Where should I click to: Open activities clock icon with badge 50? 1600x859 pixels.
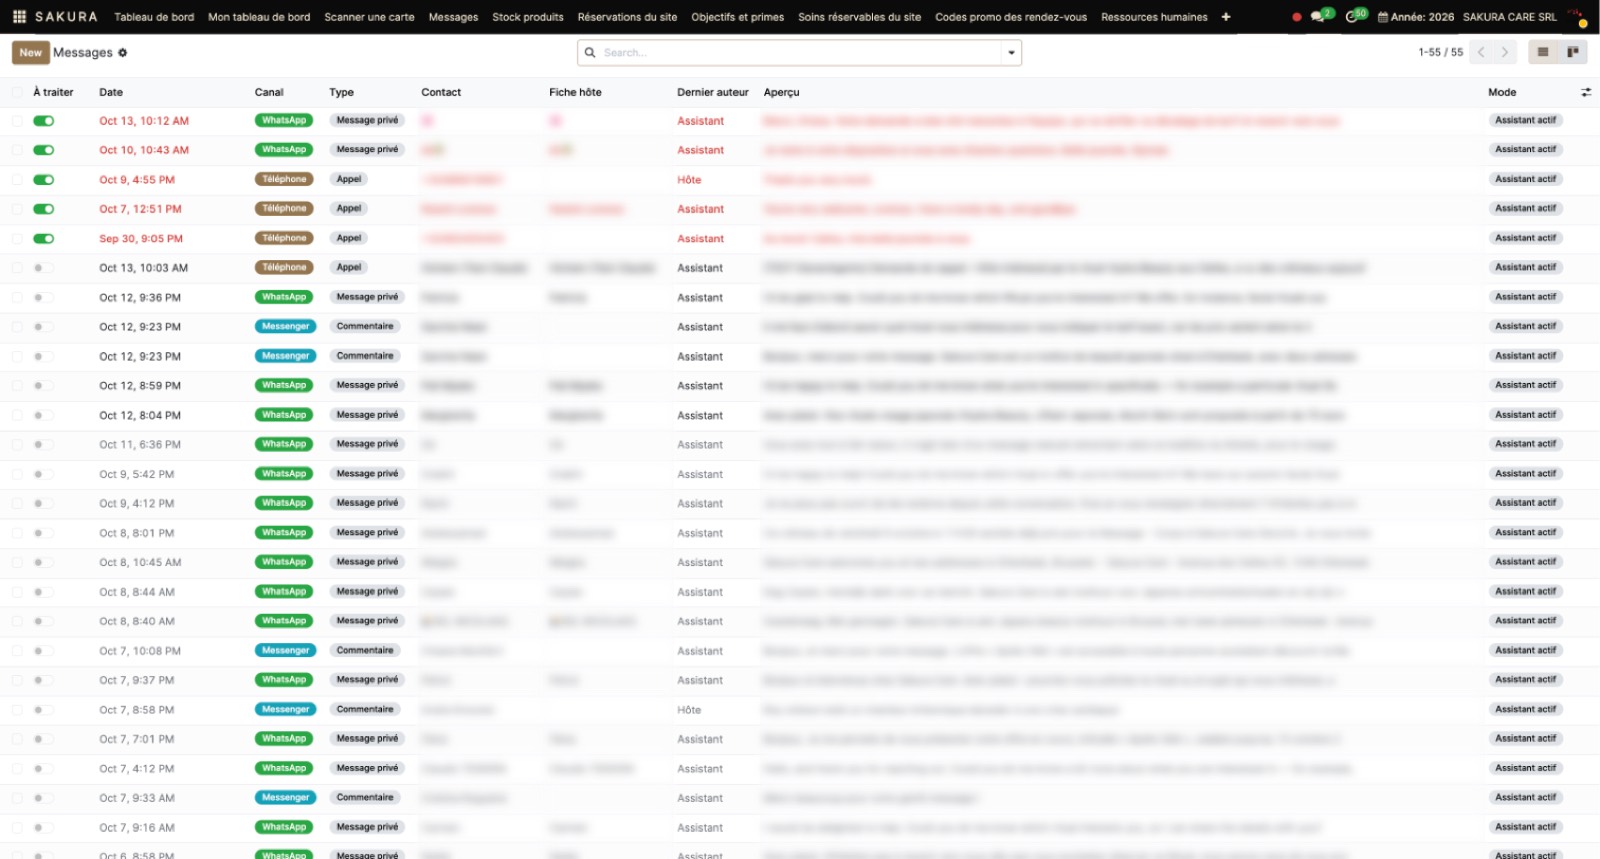coord(1354,16)
